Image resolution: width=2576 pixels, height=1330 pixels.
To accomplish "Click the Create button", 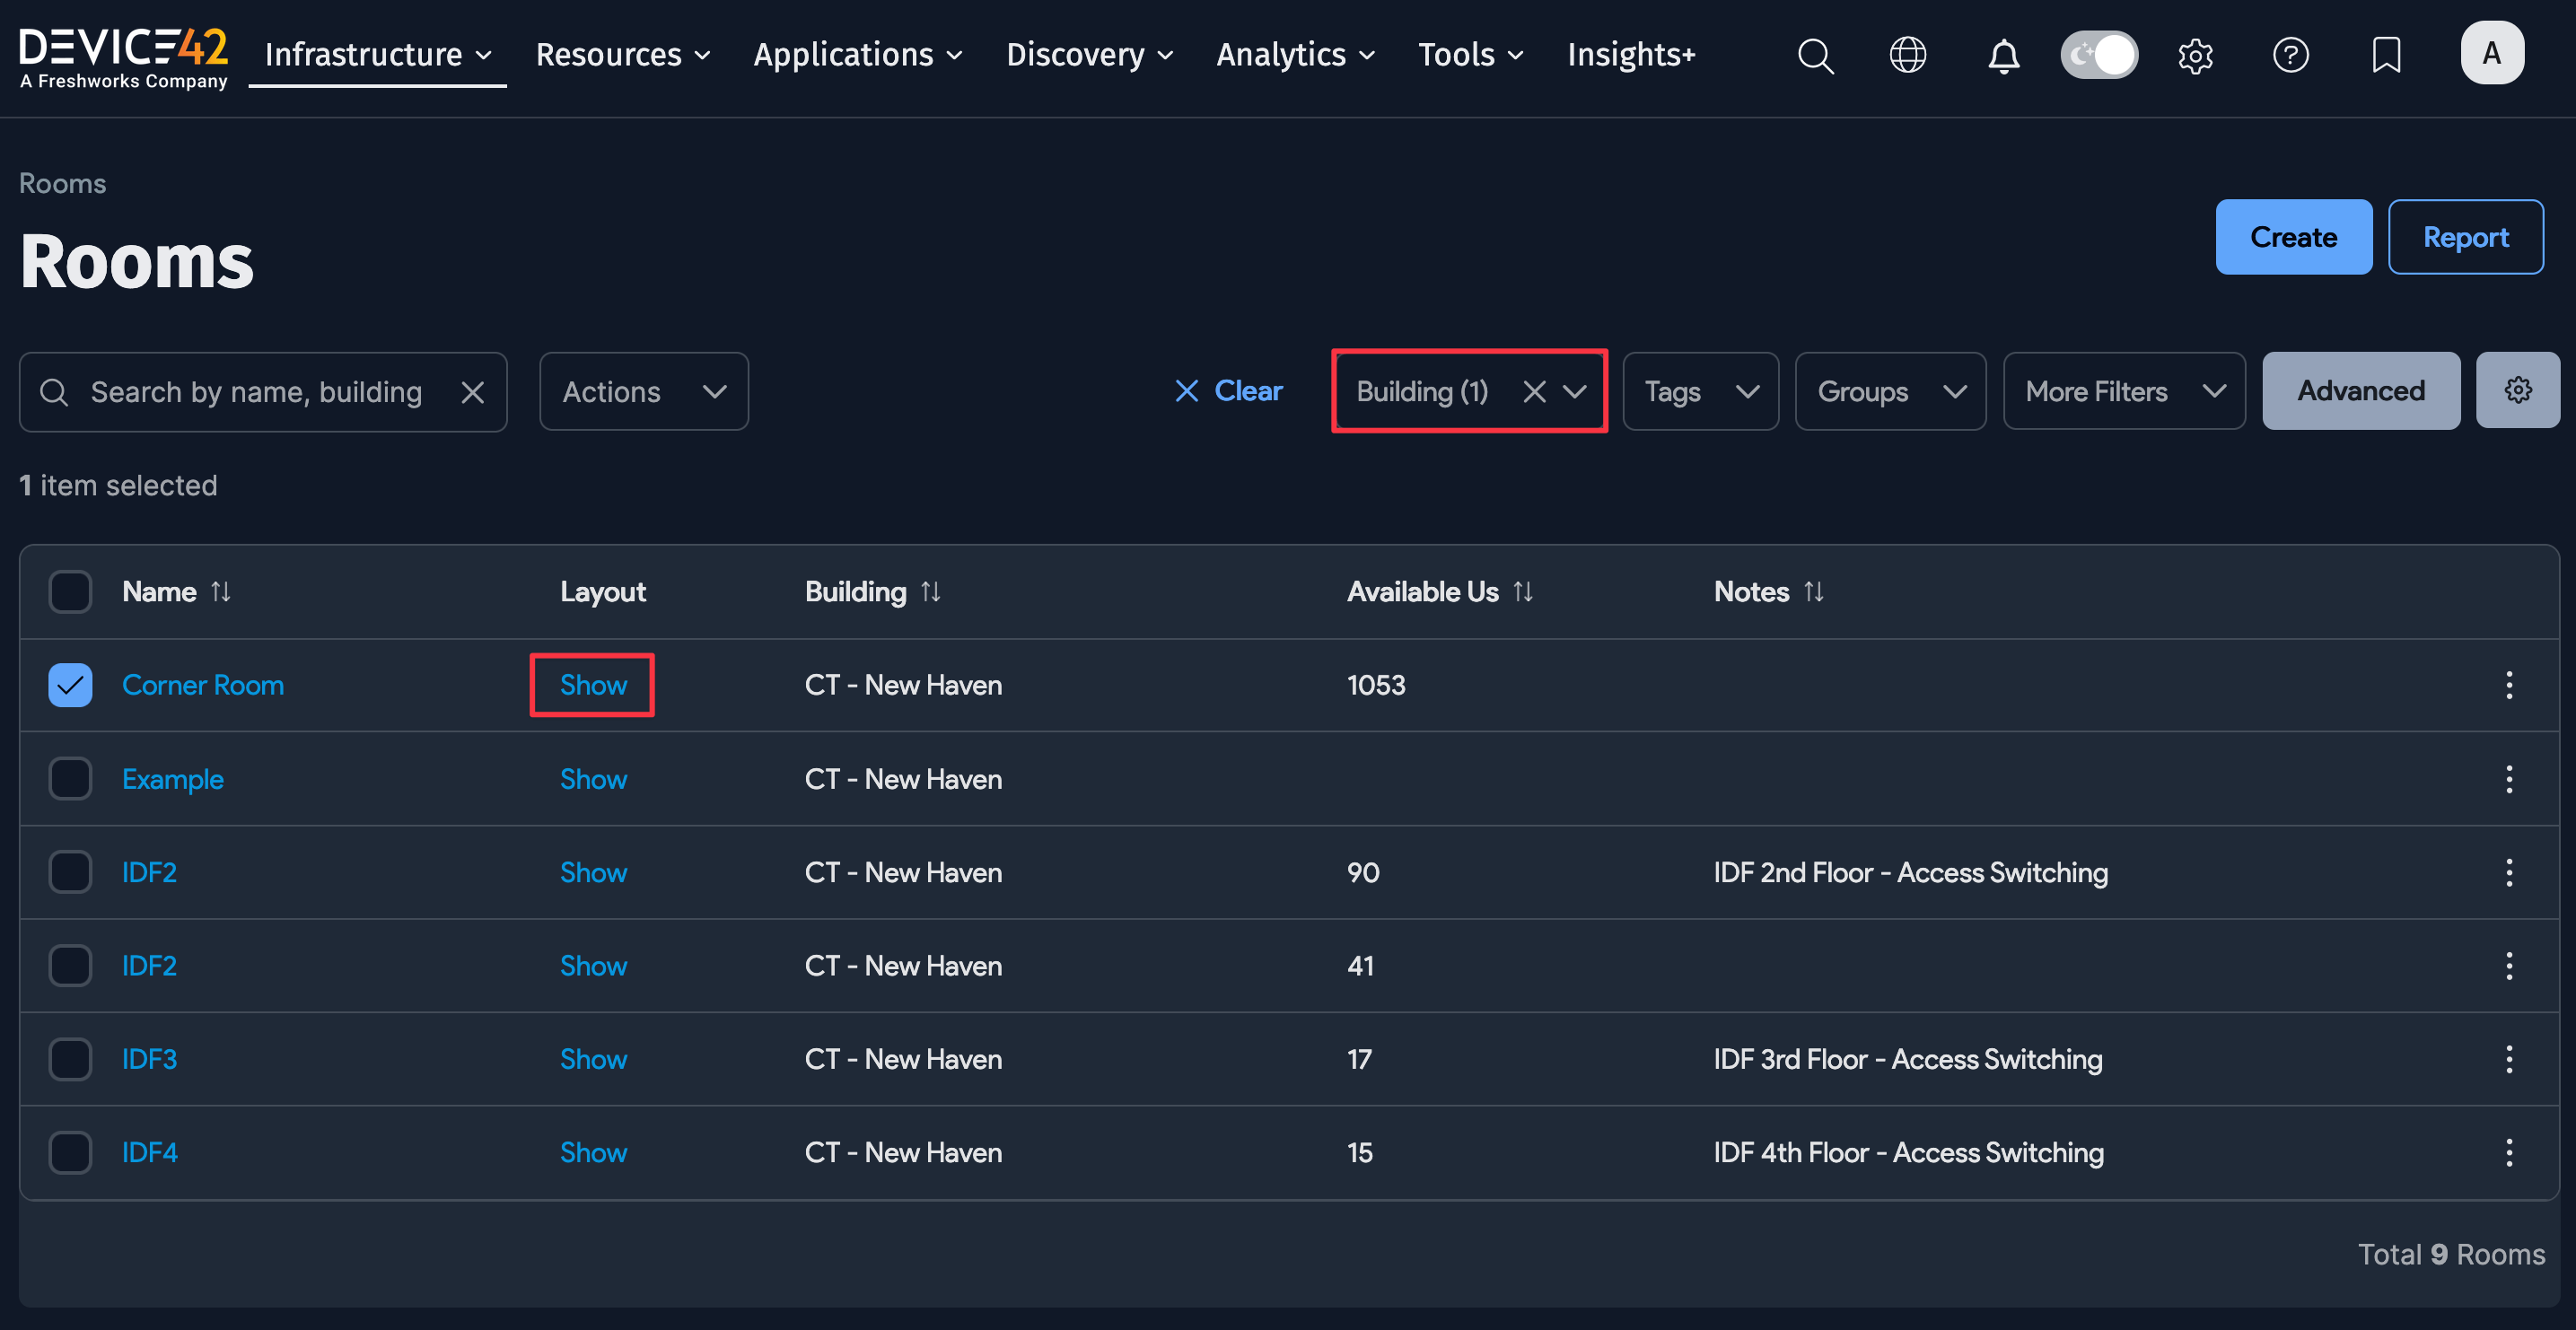I will pos(2292,237).
